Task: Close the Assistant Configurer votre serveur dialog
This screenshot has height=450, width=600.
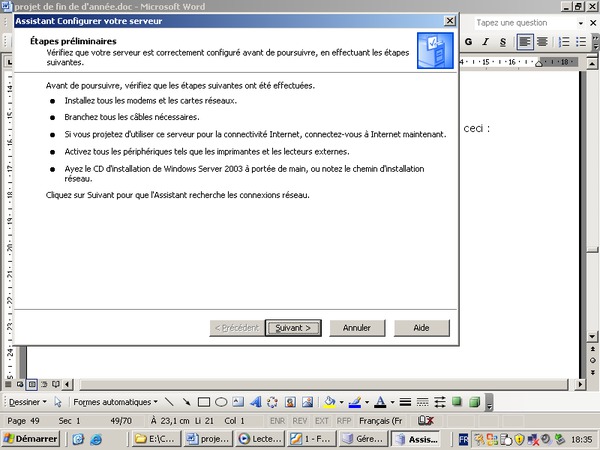Action: point(450,21)
